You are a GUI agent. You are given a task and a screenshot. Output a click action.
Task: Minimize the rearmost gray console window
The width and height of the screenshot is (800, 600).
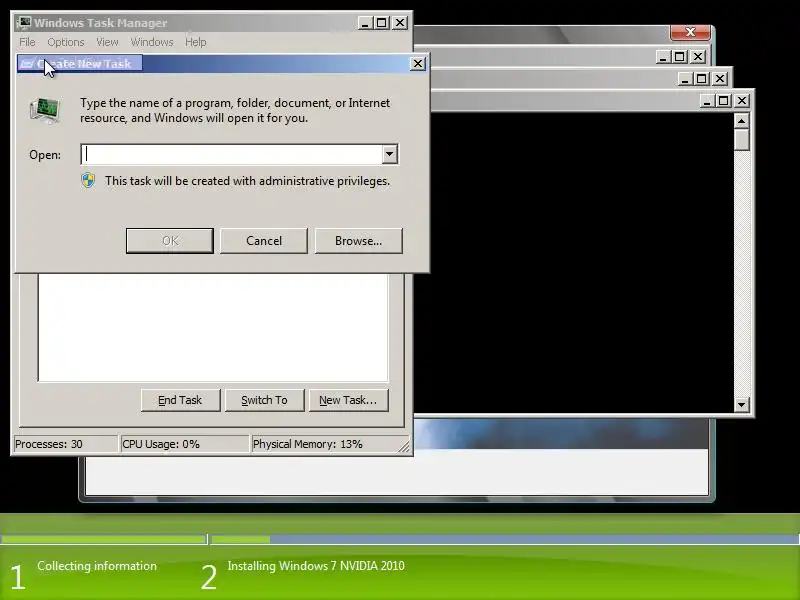tap(663, 57)
